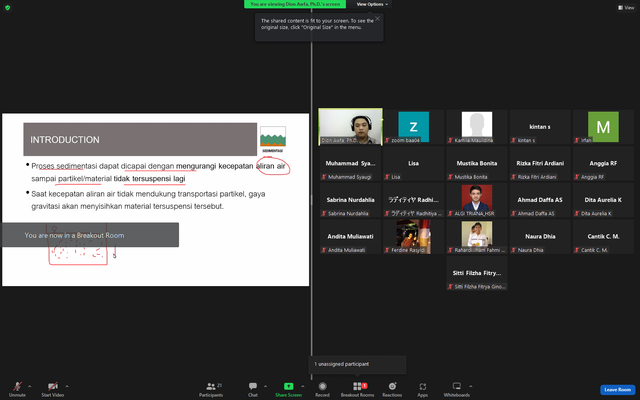640x400 pixels.
Task: Open Reactions menu
Action: pos(392,389)
